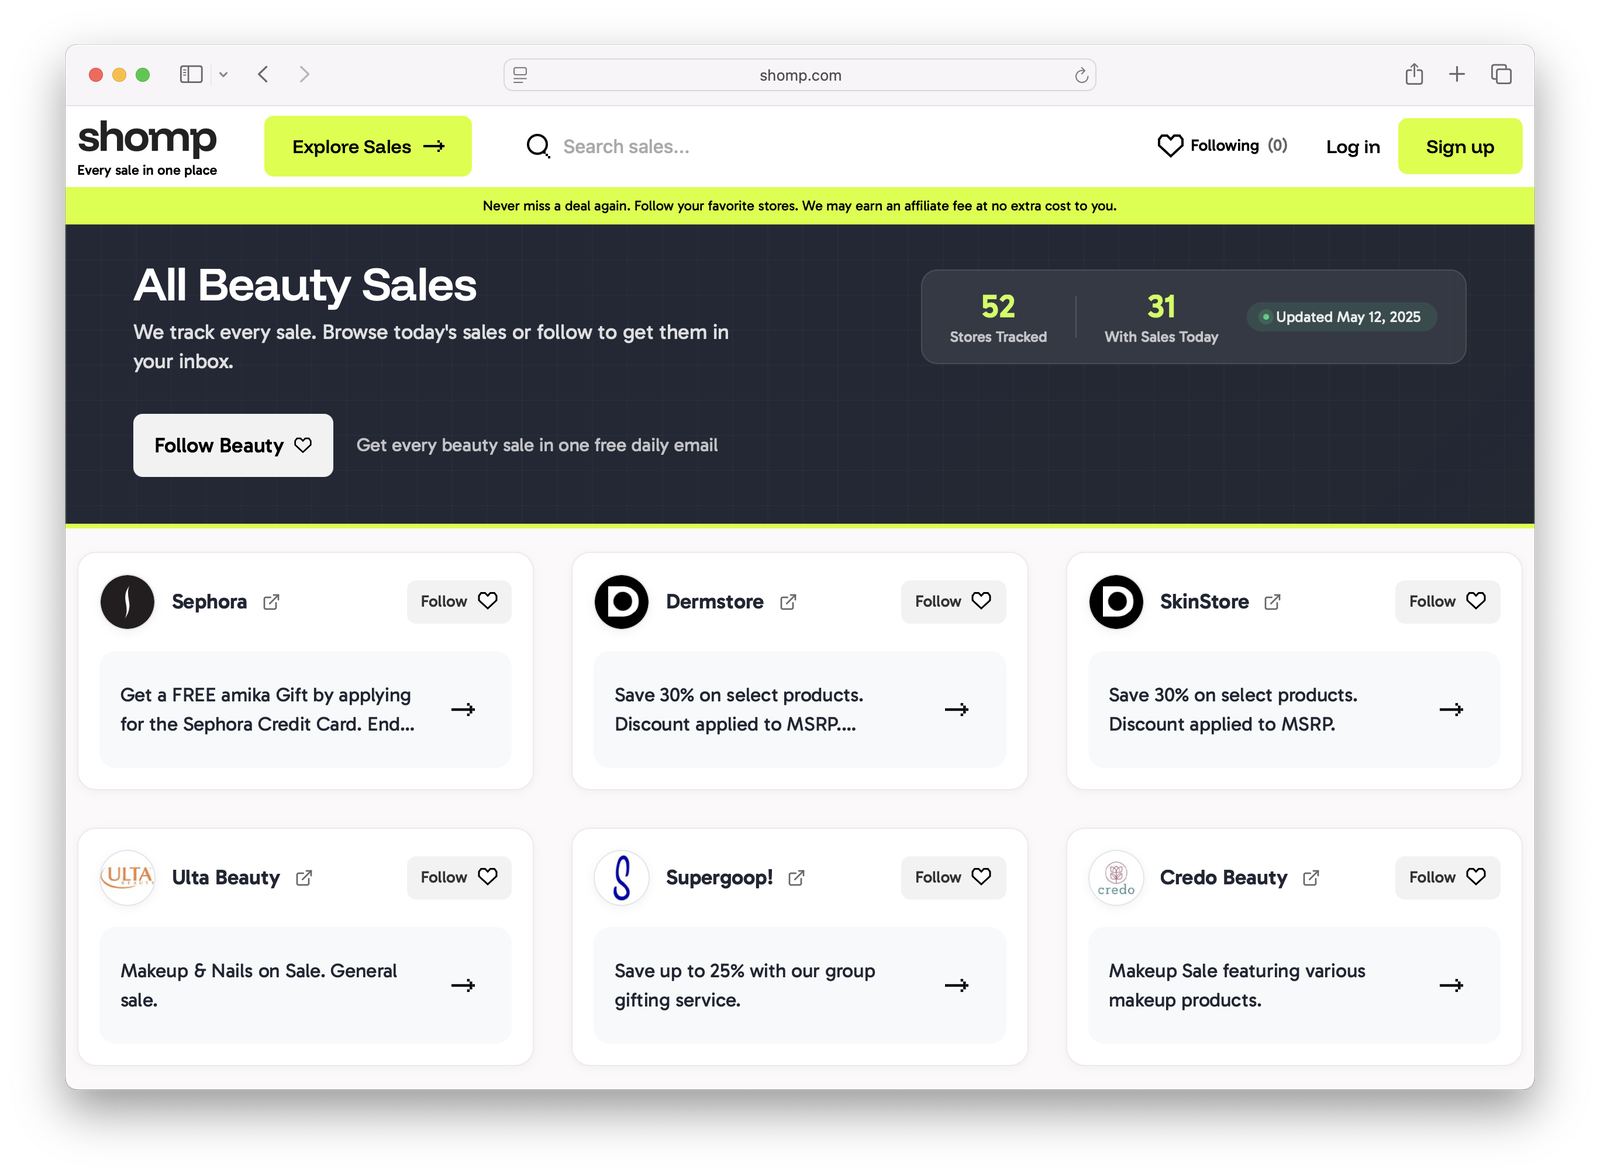Screen dimensions: 1600x1176
Task: Click the SkinStore store name
Action: pos(1204,602)
